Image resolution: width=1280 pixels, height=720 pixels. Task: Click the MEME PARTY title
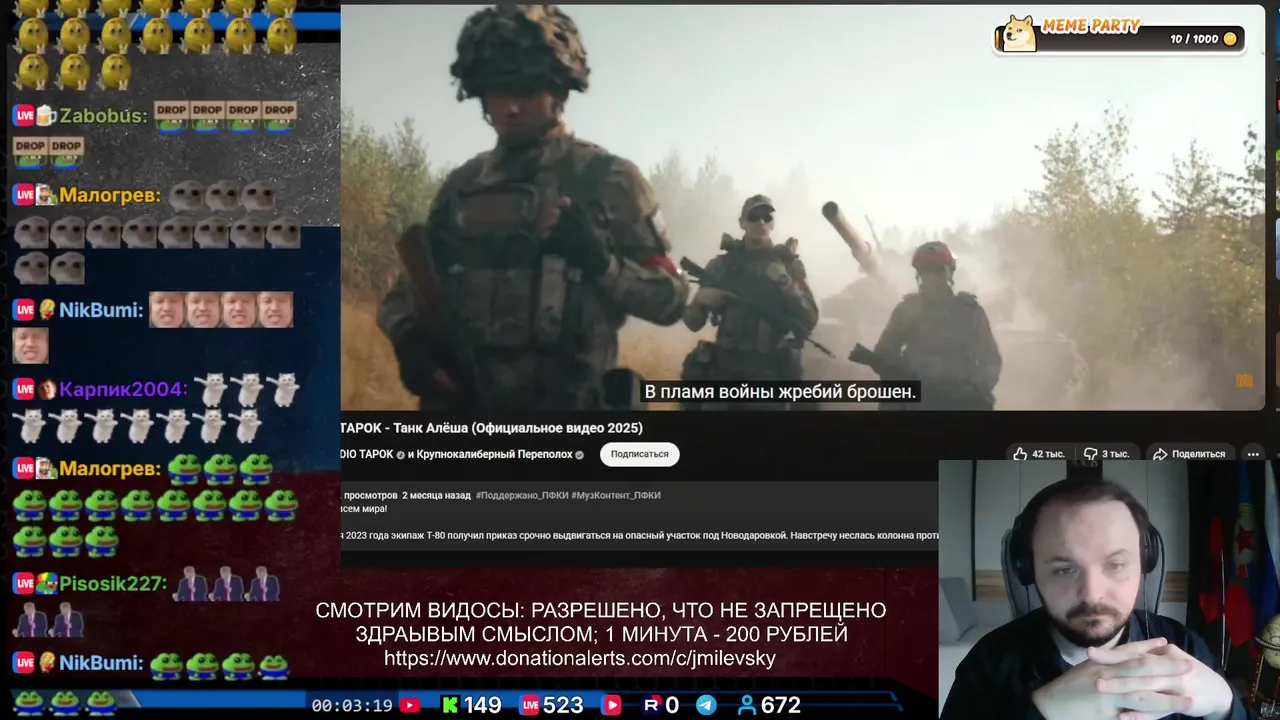coord(1091,25)
